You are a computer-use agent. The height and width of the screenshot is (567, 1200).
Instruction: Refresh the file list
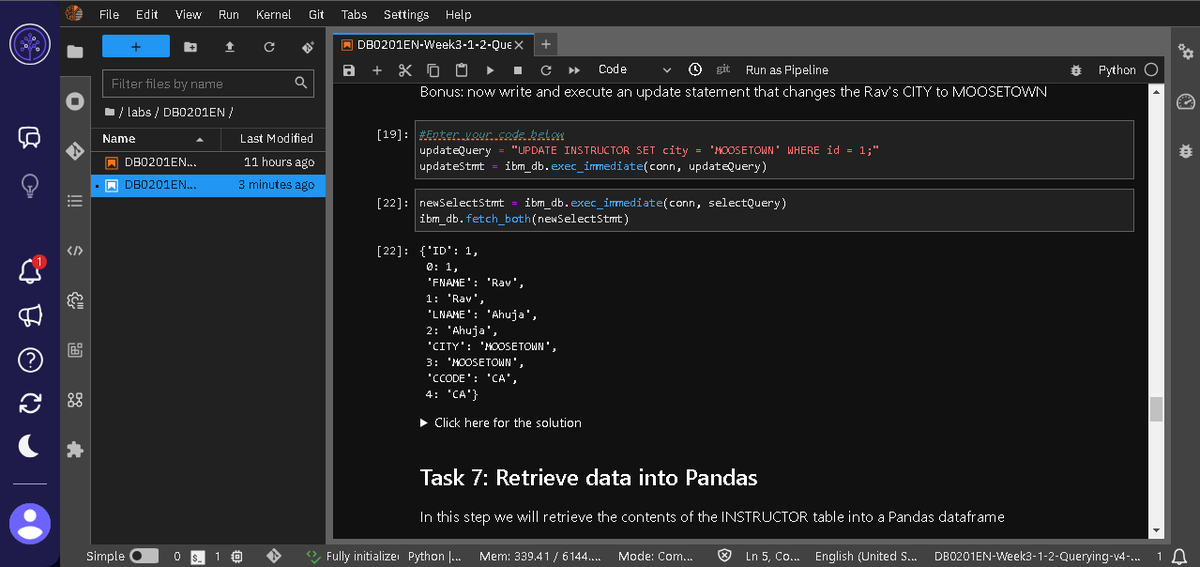pos(268,47)
